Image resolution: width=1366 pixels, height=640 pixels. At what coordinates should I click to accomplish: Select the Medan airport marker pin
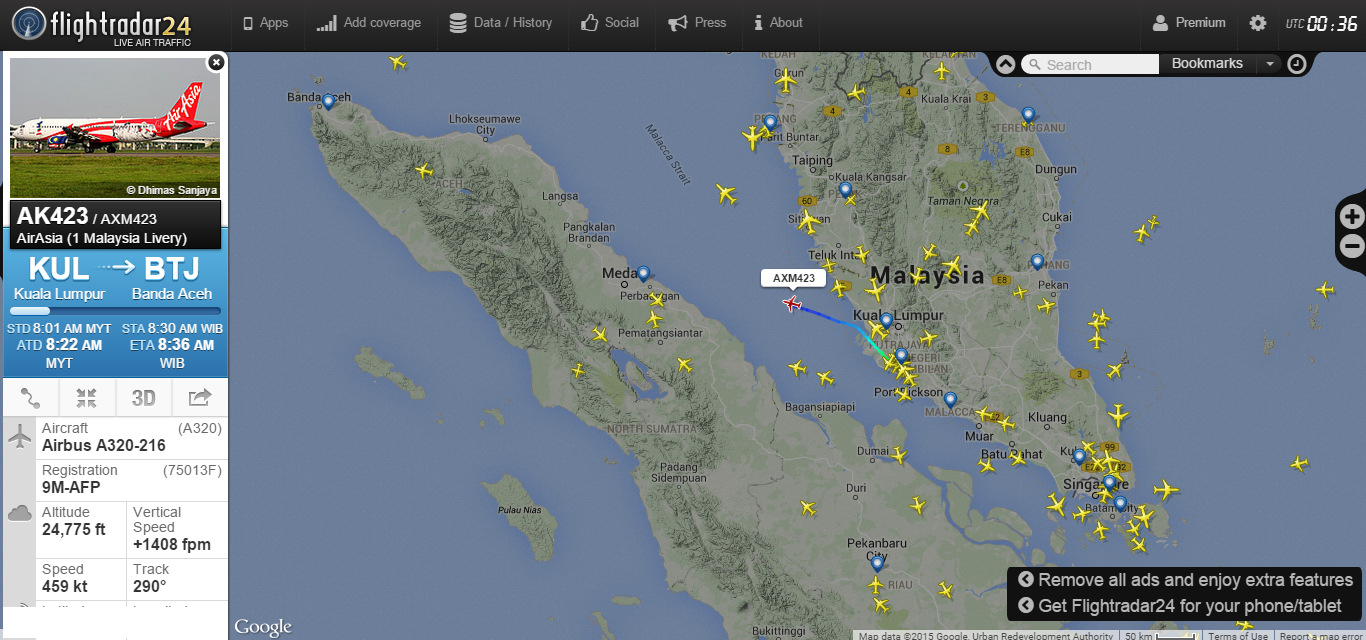point(643,273)
